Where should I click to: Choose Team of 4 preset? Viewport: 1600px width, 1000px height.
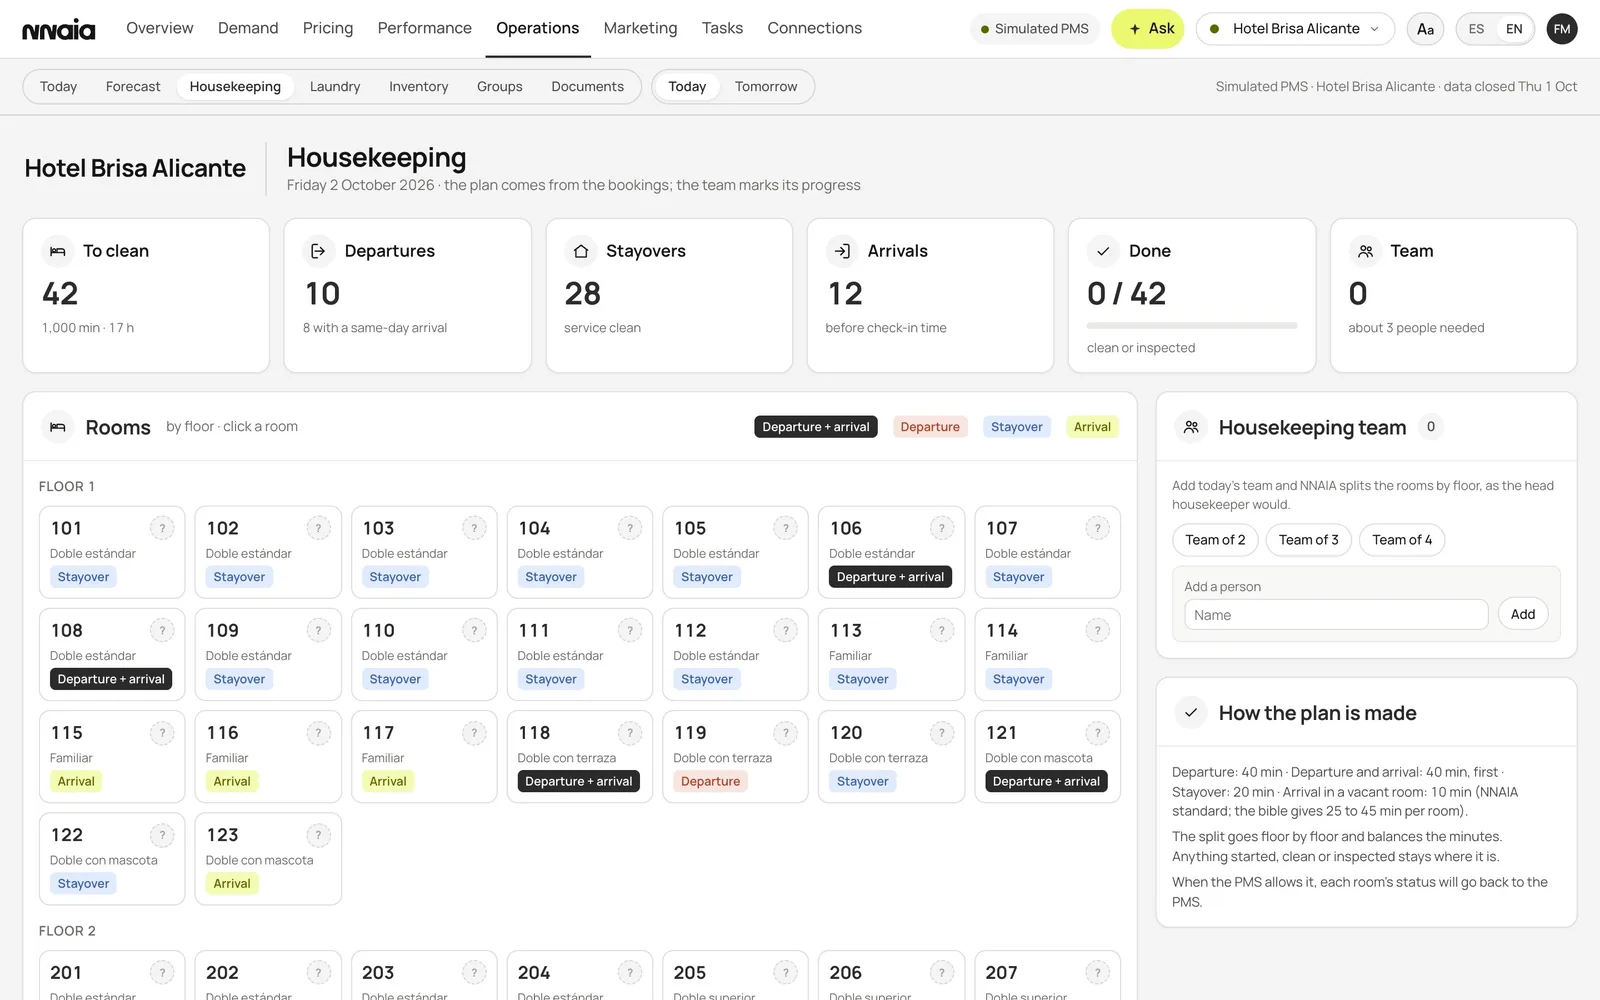1401,540
